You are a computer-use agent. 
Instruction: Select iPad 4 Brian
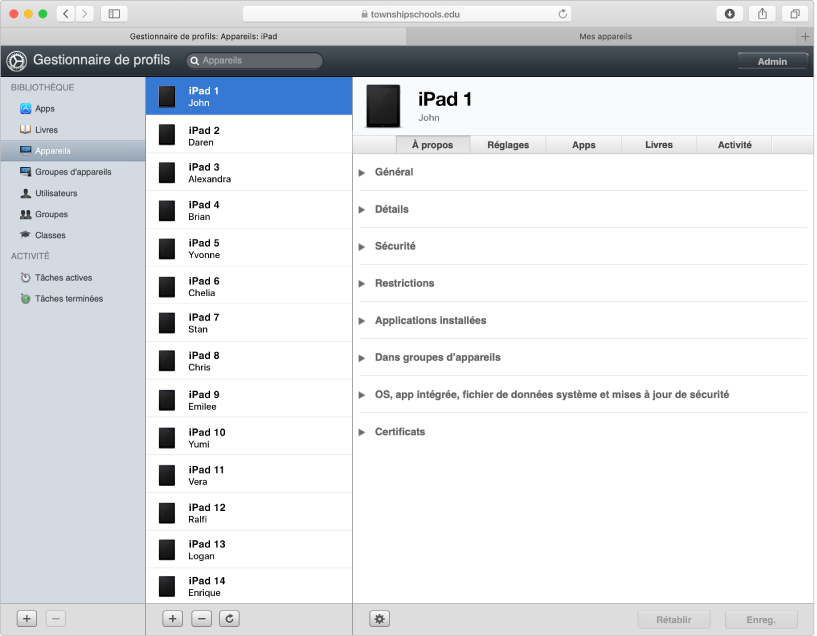[249, 210]
